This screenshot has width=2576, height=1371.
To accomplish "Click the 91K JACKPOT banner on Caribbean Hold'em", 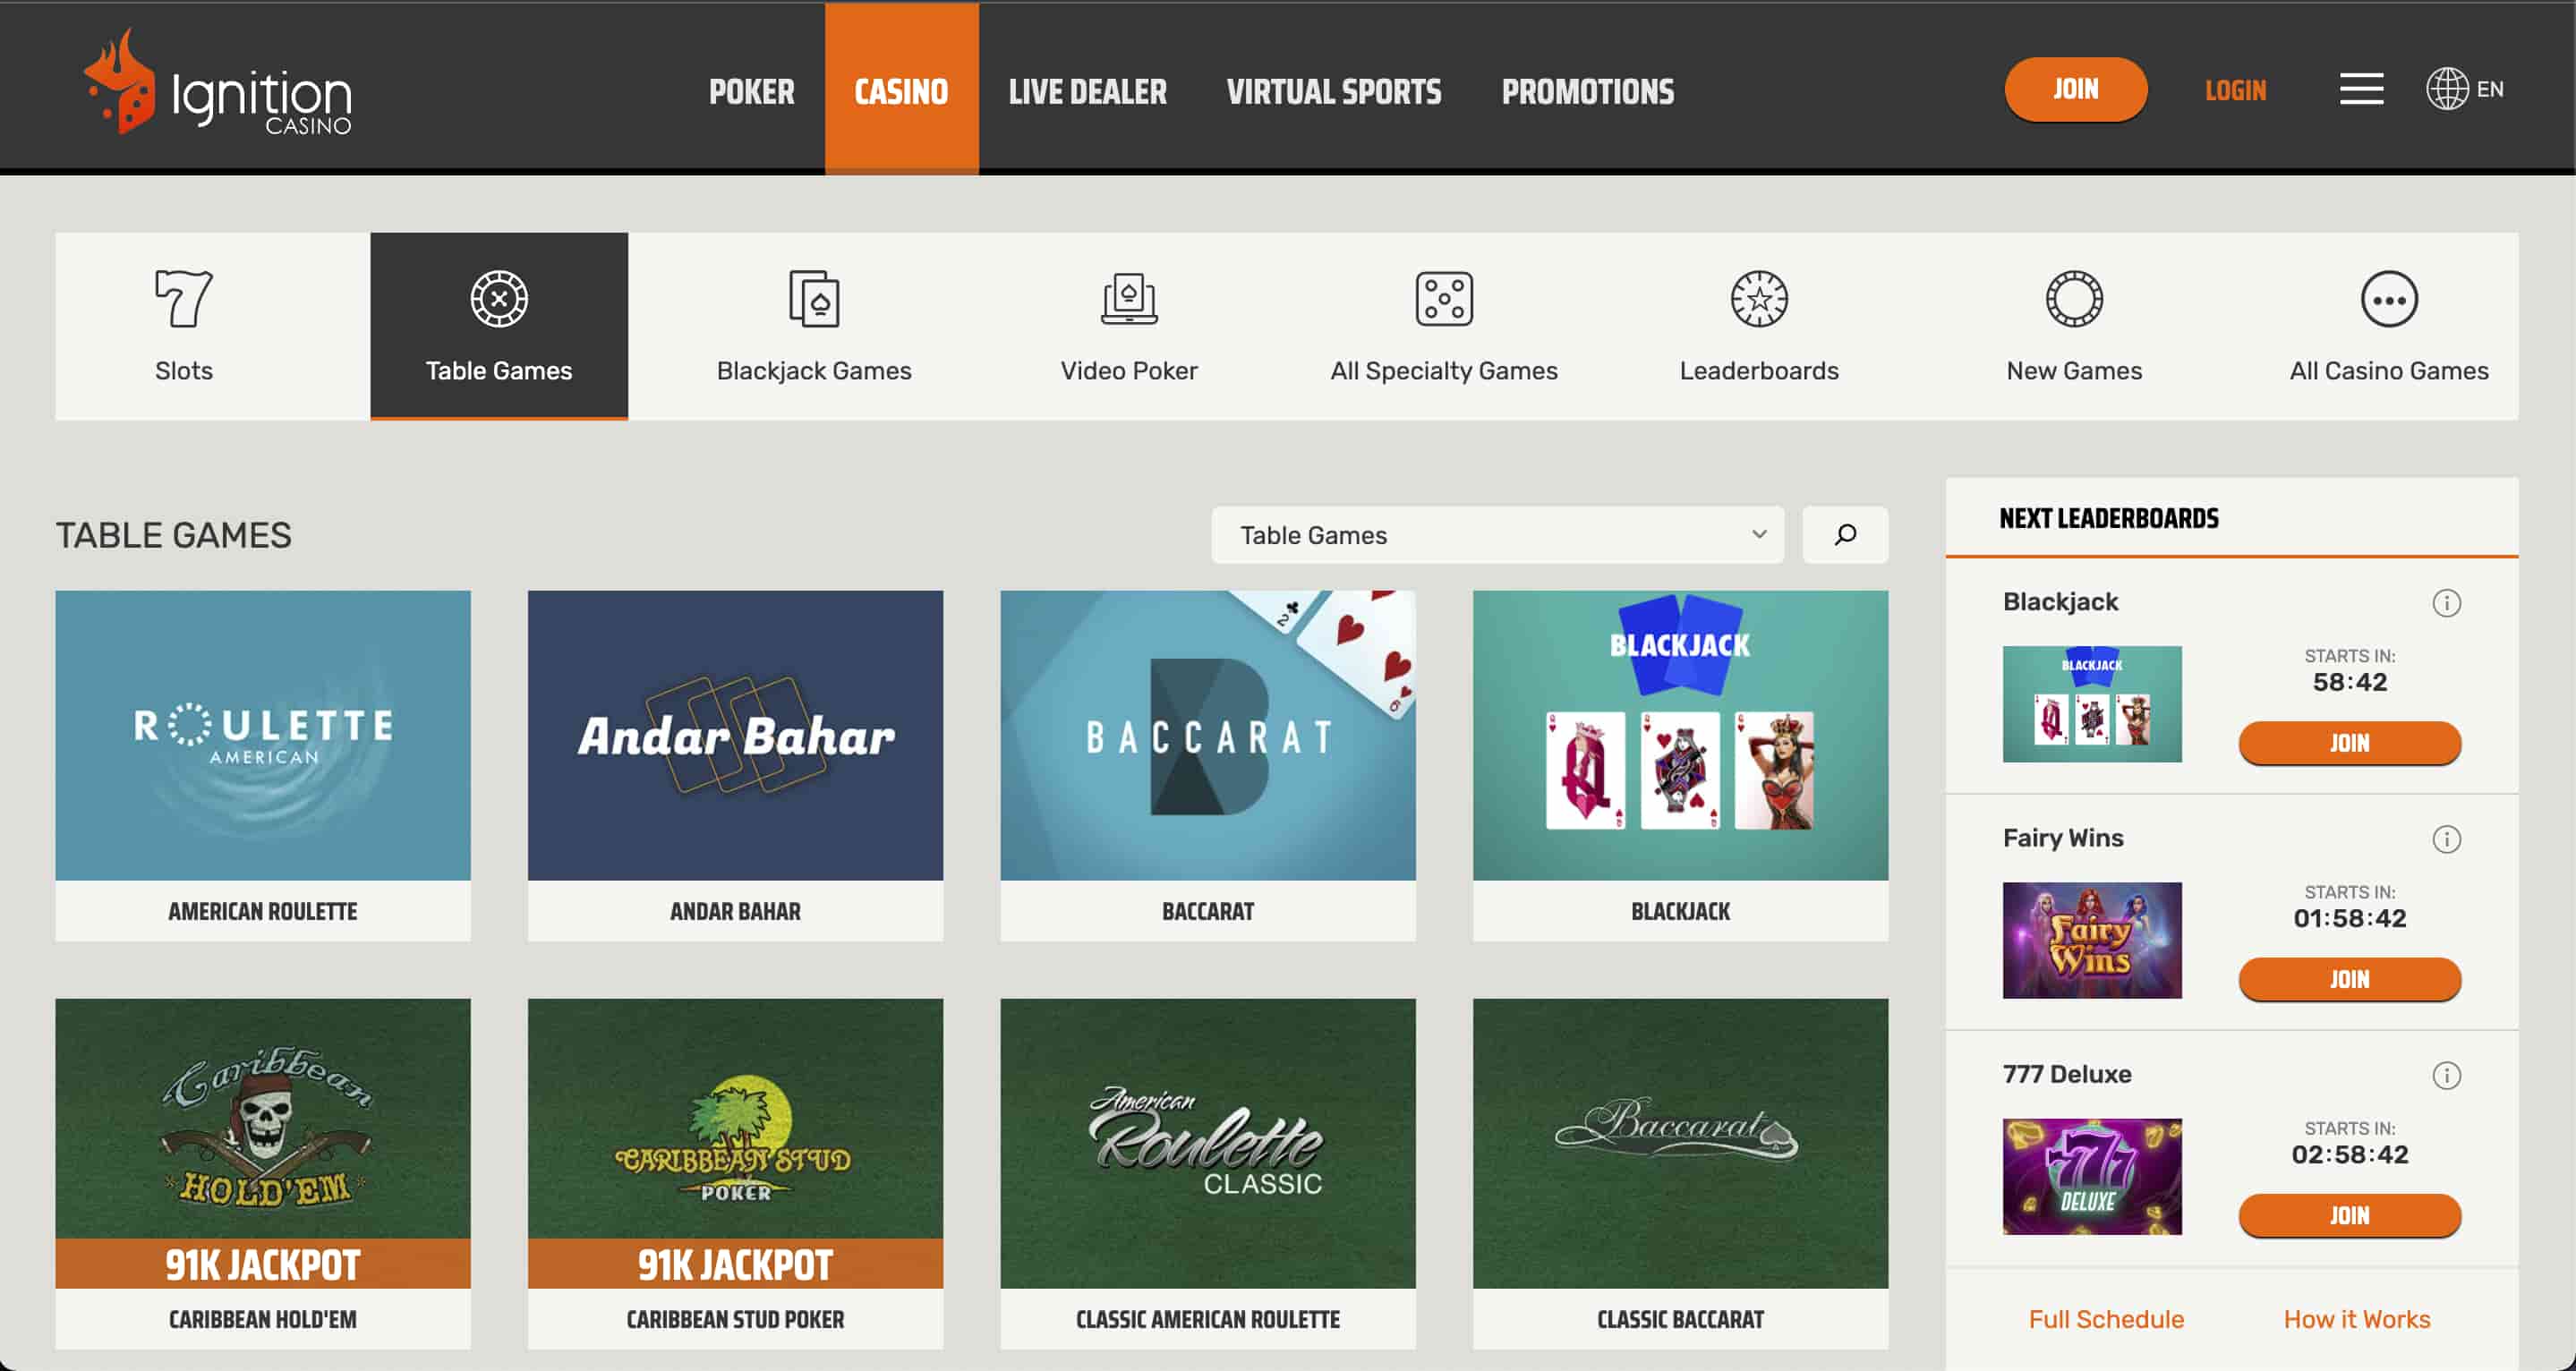I will (x=263, y=1263).
